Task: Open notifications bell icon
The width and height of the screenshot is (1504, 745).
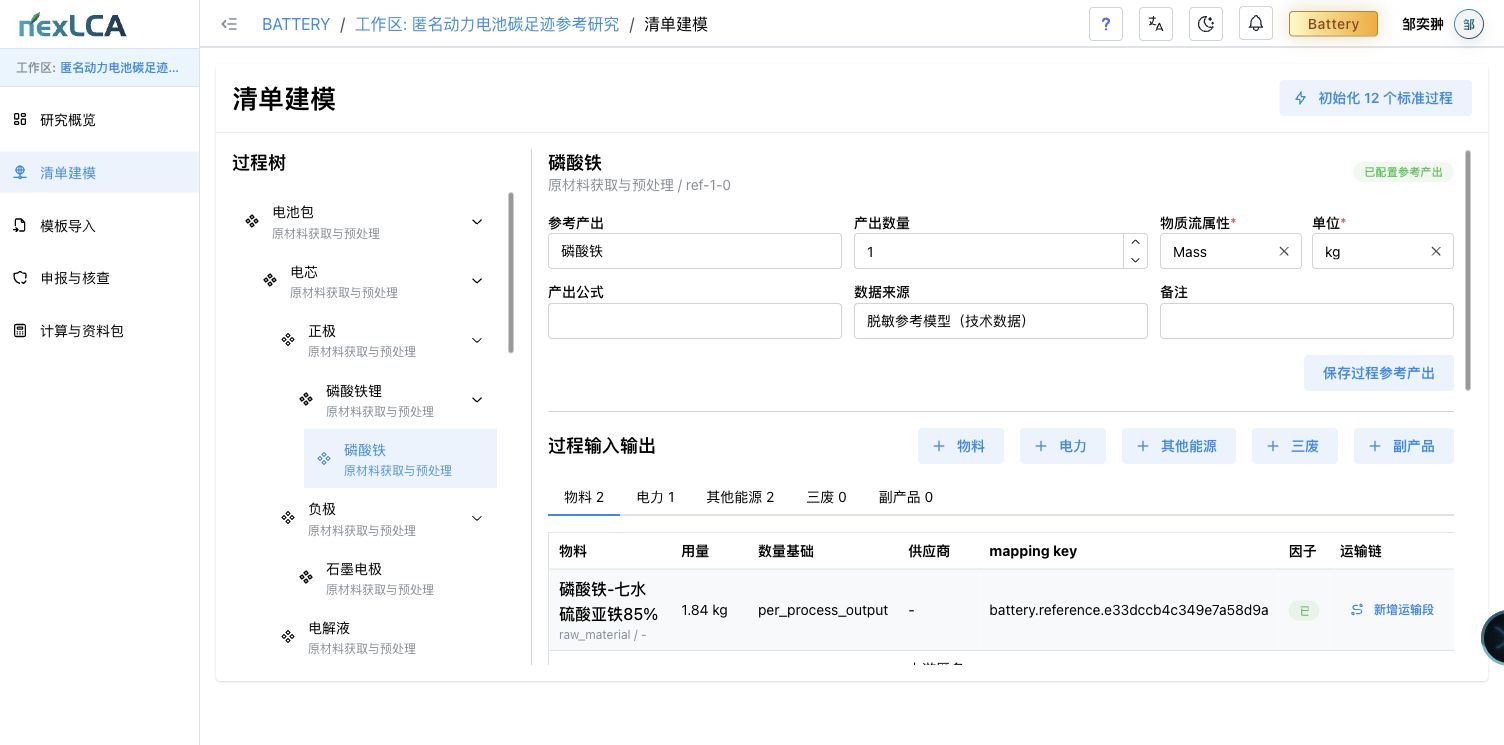Action: pyautogui.click(x=1256, y=24)
